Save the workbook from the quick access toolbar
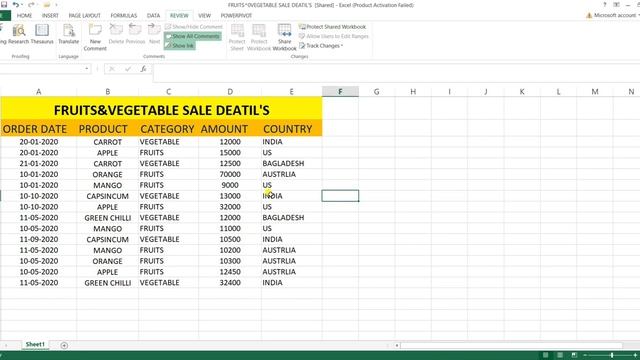The image size is (640, 360). click(x=4, y=5)
